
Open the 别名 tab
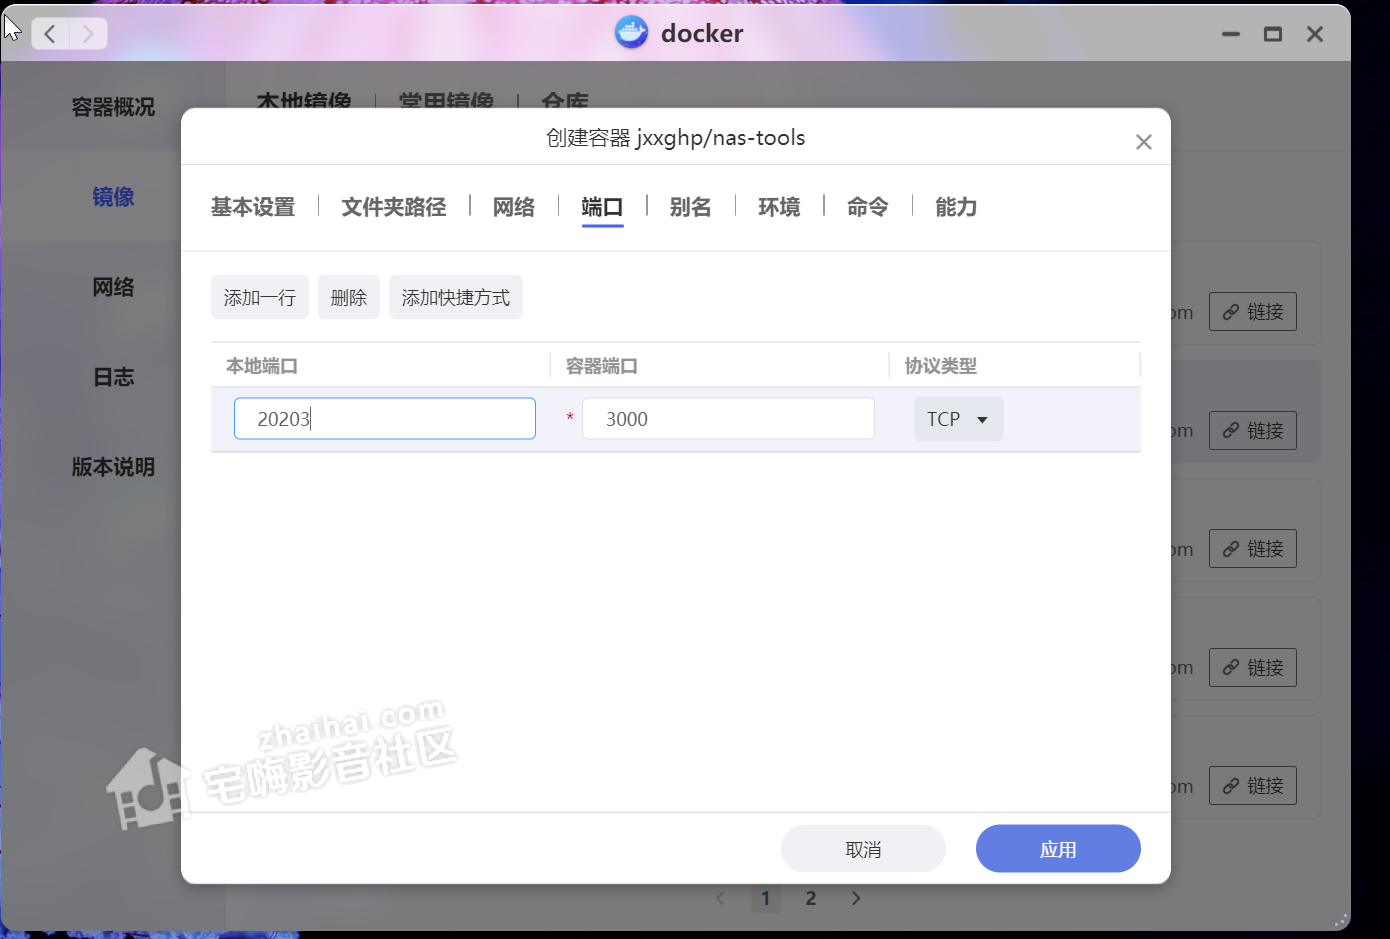(x=691, y=207)
